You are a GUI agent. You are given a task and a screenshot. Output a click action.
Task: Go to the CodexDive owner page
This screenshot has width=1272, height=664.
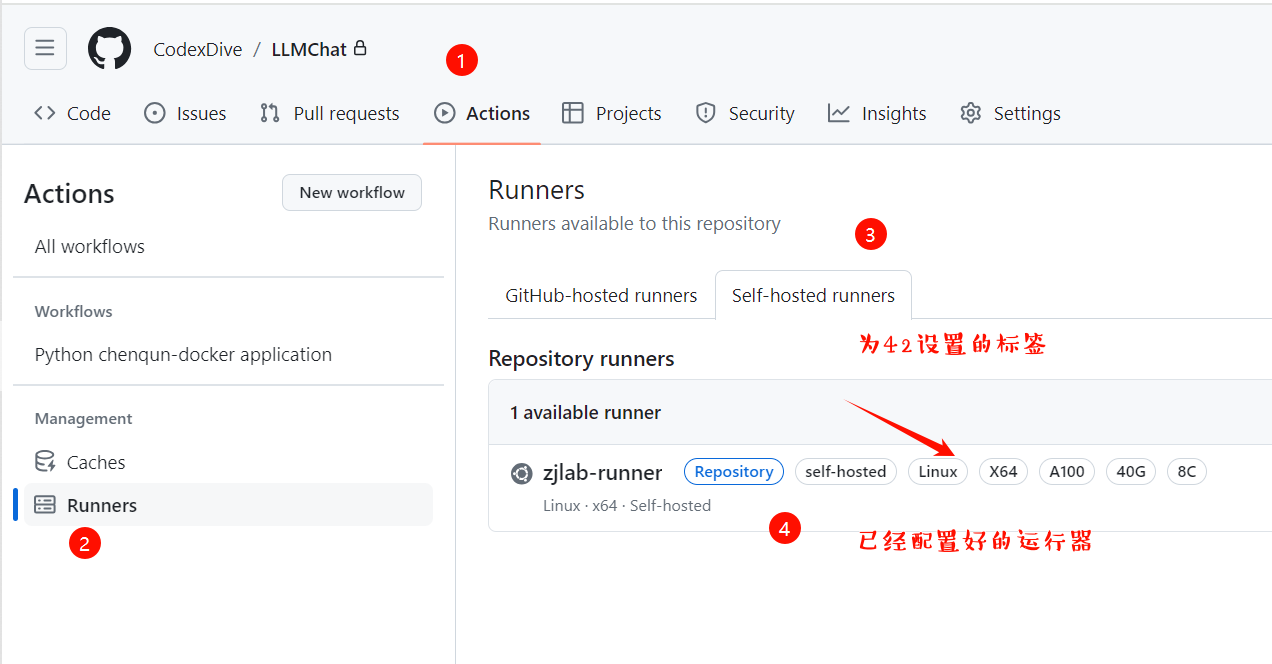pos(197,49)
